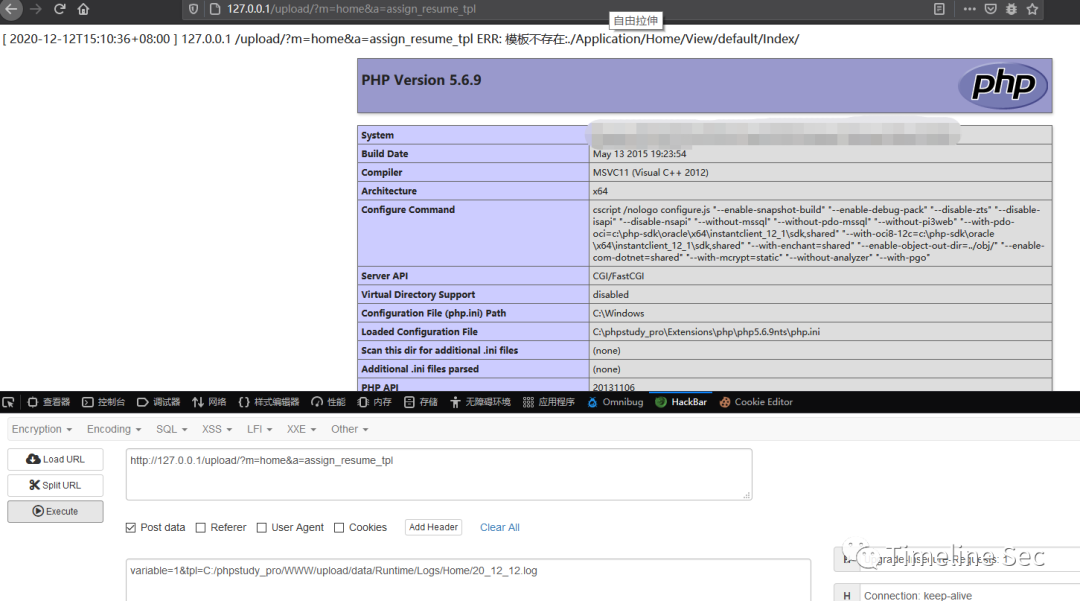Open the SQL dropdown menu

click(171, 429)
